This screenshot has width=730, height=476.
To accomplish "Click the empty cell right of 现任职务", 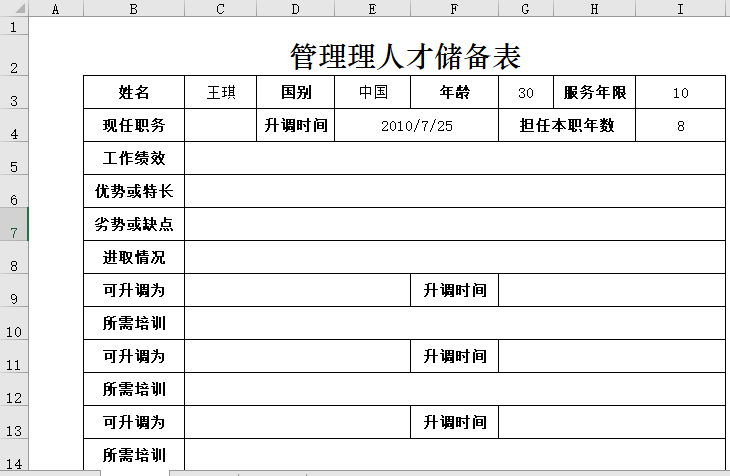I will pyautogui.click(x=221, y=126).
